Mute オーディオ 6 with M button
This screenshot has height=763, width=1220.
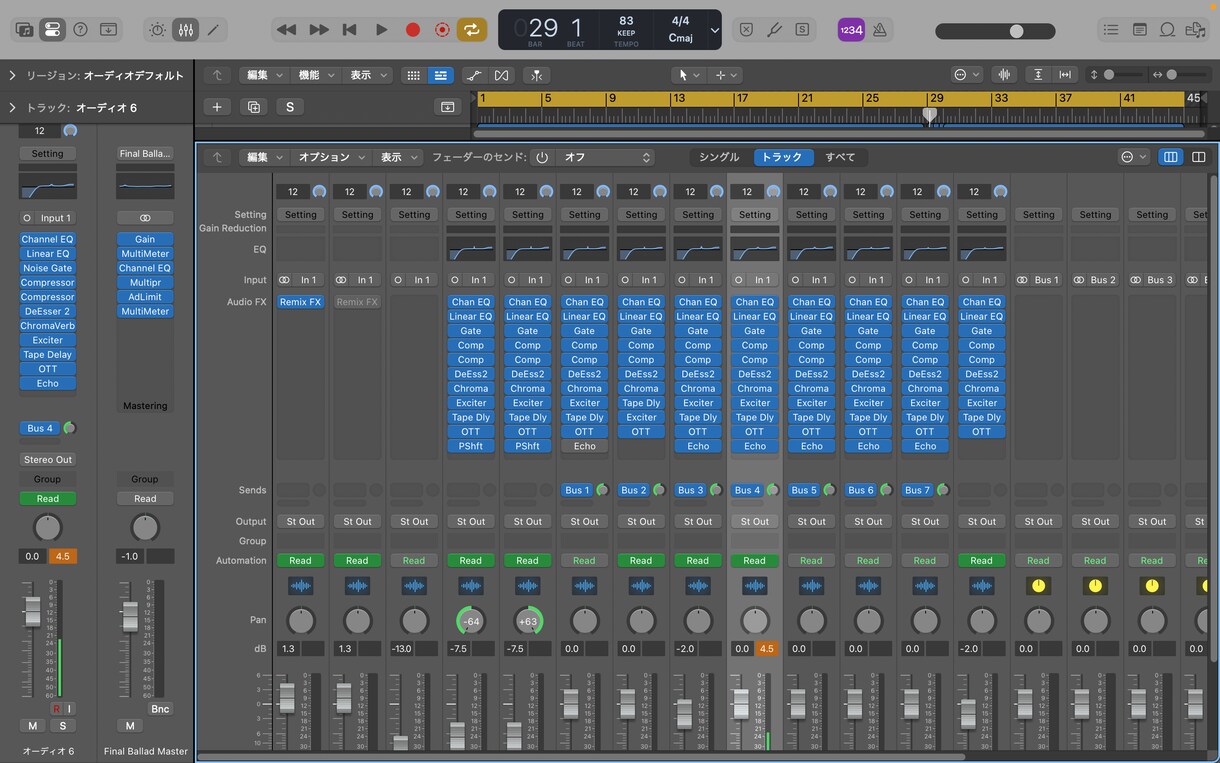pos(32,726)
